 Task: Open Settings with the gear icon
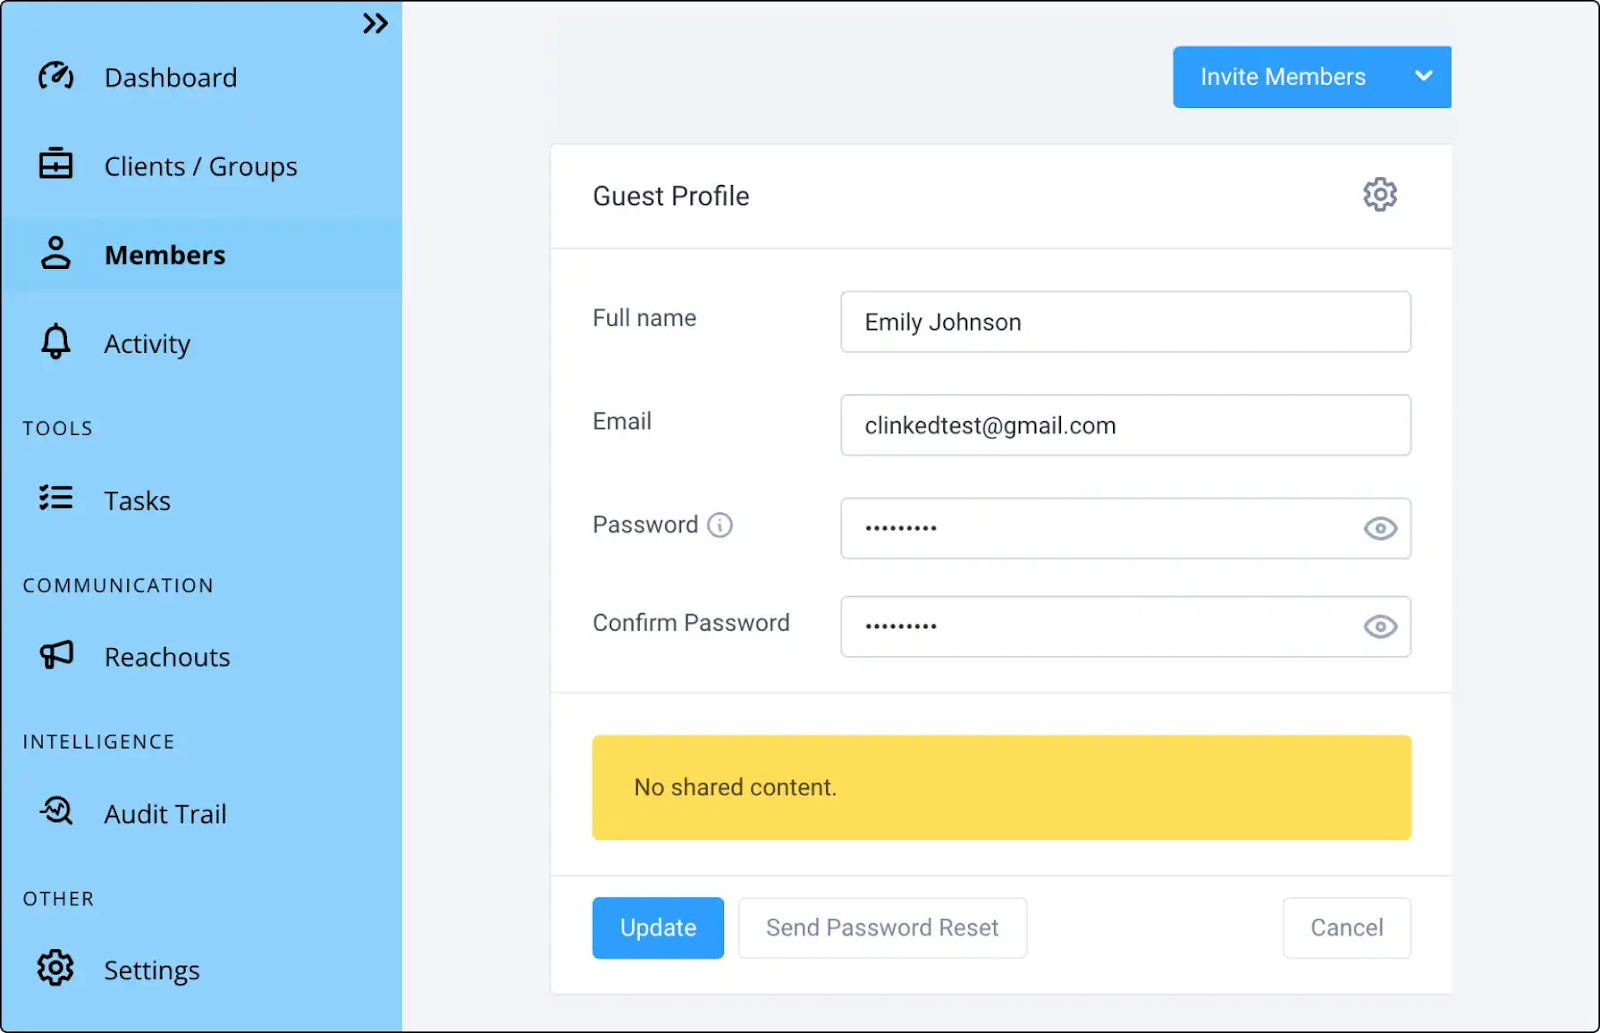click(56, 968)
